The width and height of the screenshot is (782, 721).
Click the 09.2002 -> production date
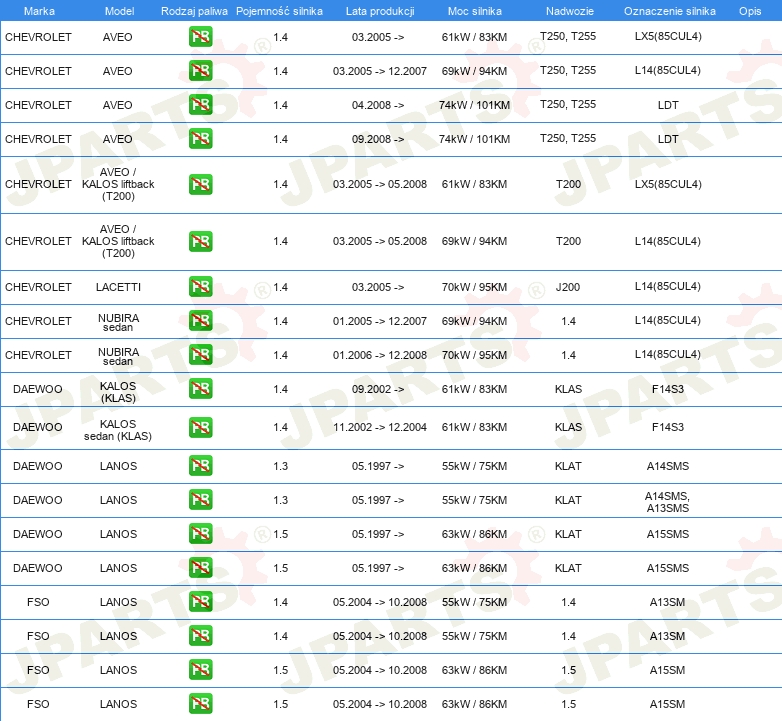pyautogui.click(x=378, y=389)
